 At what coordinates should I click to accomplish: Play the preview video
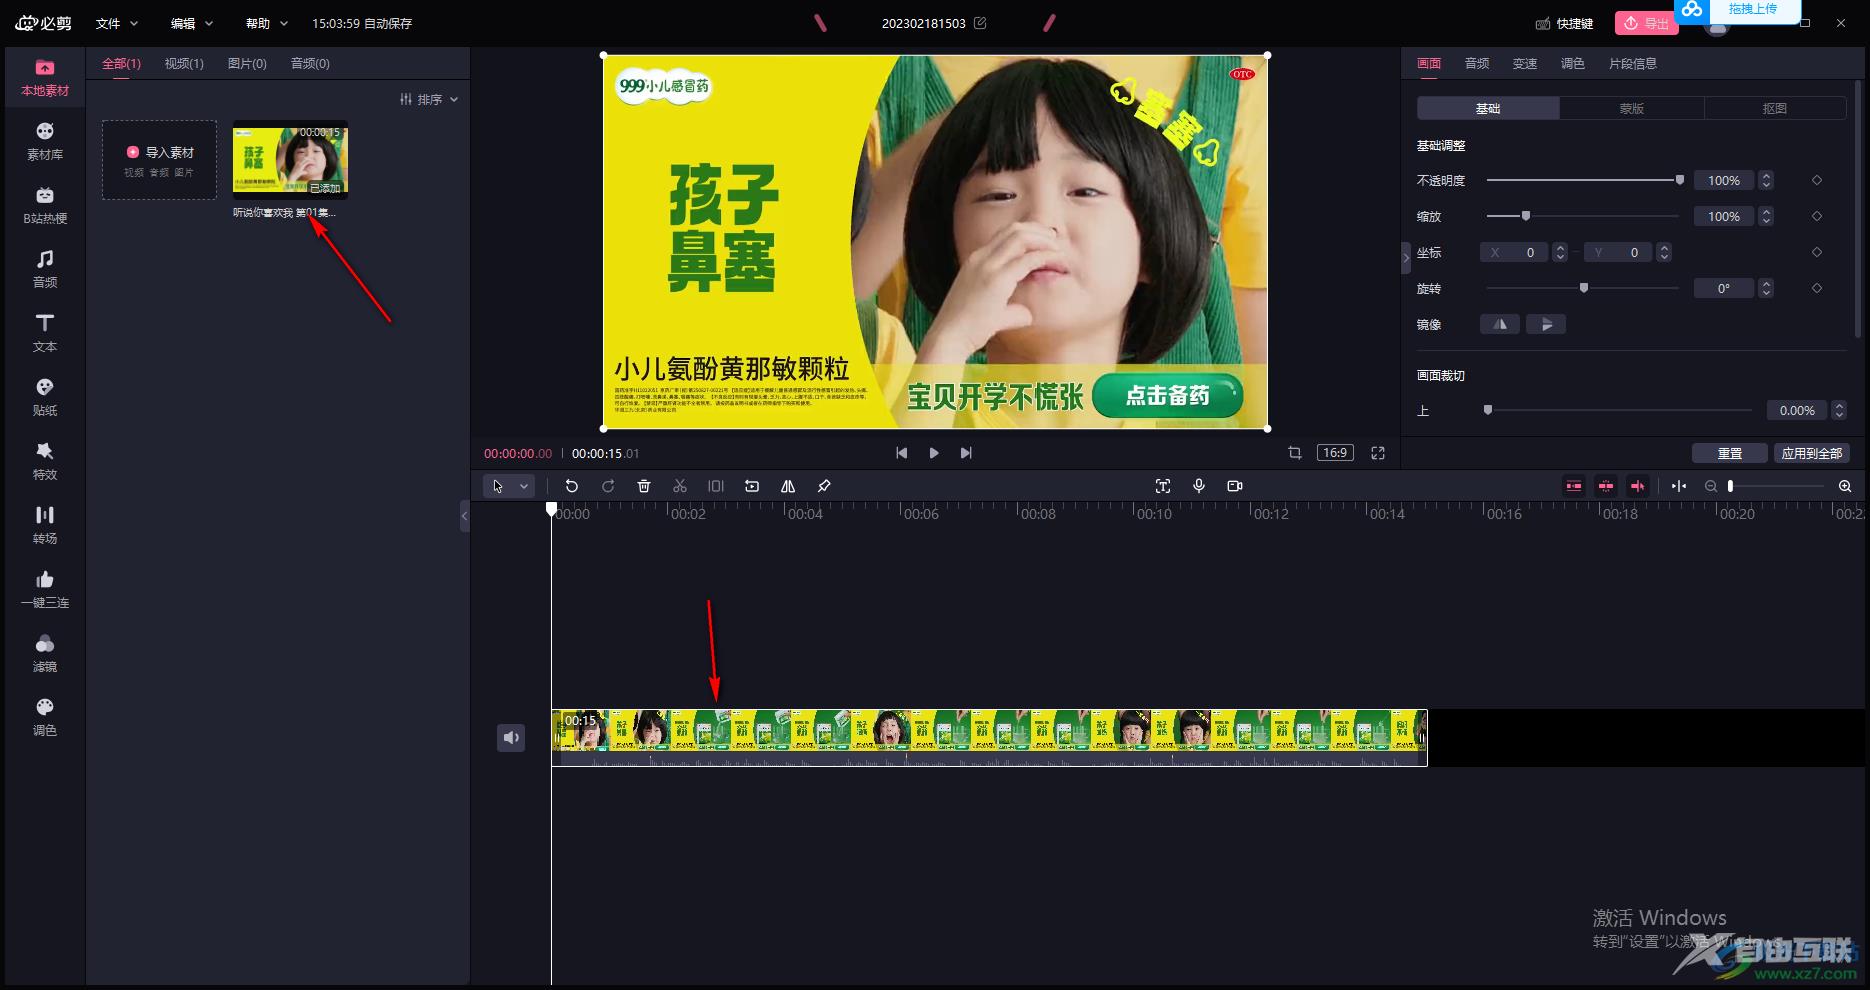(934, 453)
